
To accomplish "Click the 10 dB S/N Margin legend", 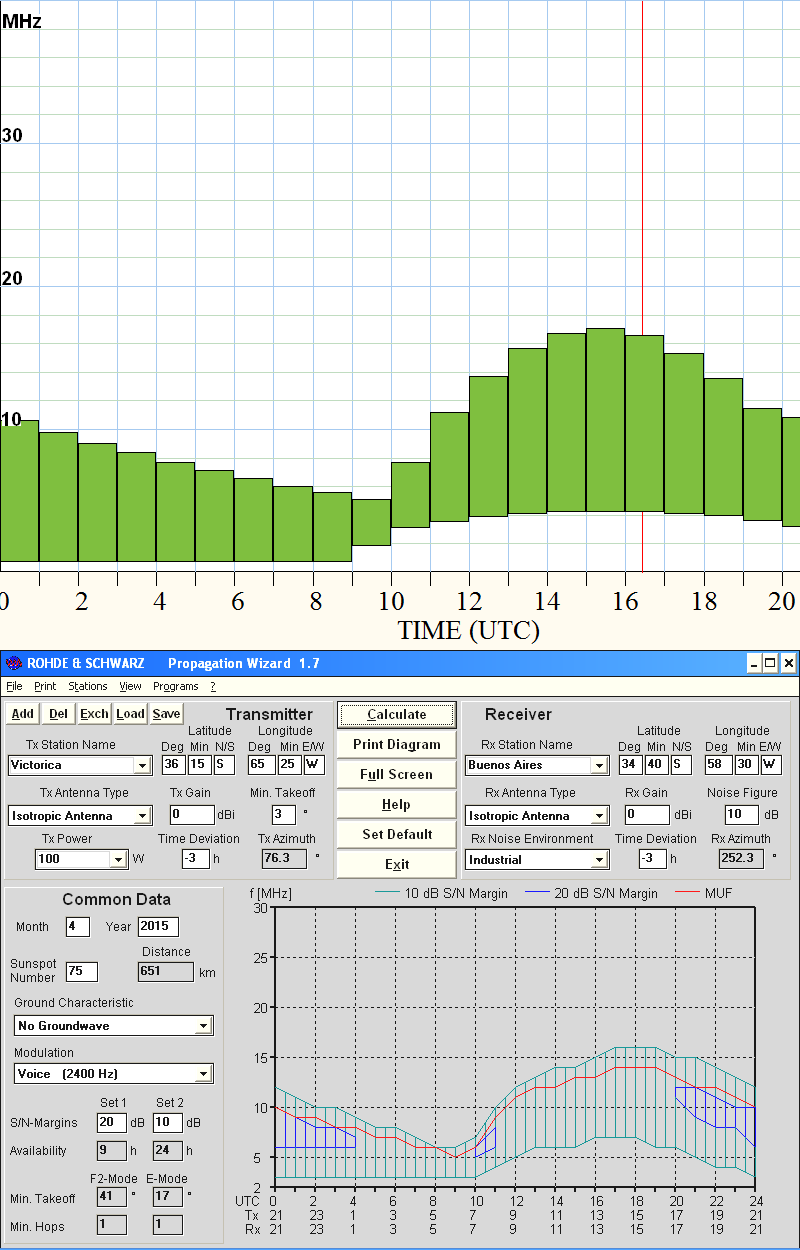I will point(440,893).
